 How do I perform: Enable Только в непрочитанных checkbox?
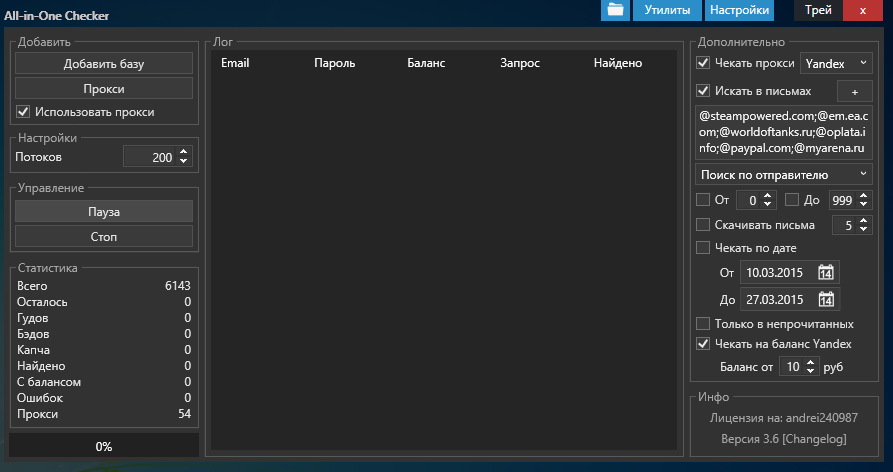703,323
